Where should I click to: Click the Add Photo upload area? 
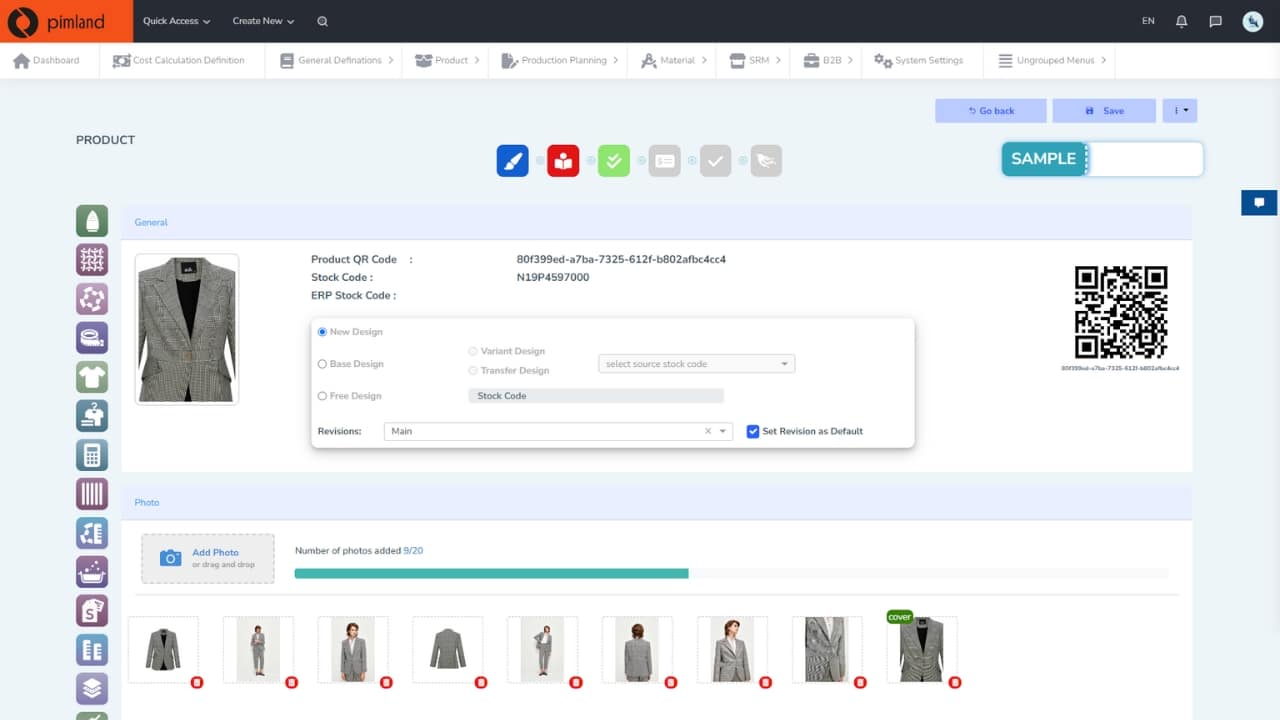(208, 558)
